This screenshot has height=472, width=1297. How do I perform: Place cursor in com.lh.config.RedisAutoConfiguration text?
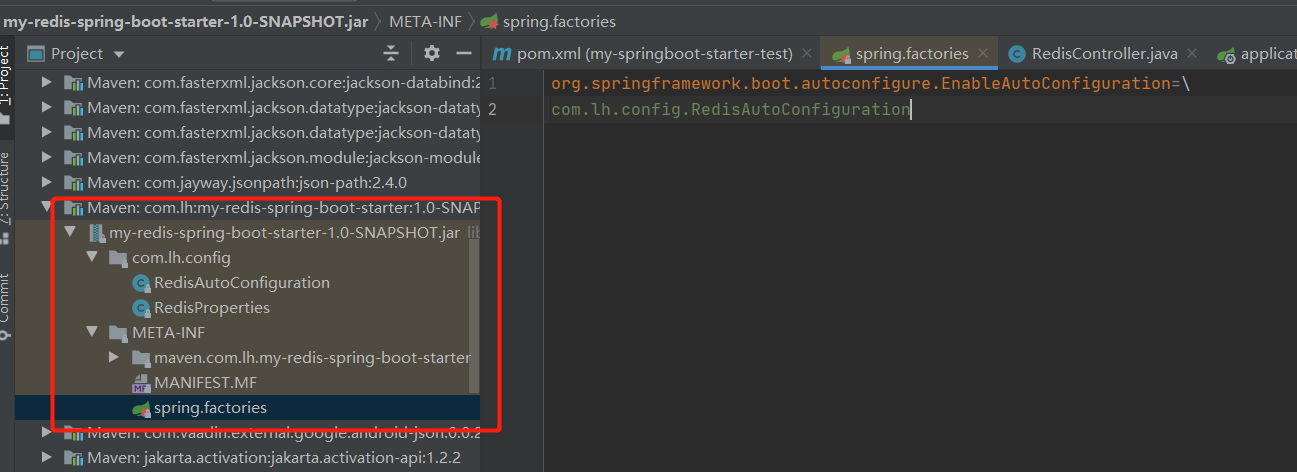(x=731, y=110)
